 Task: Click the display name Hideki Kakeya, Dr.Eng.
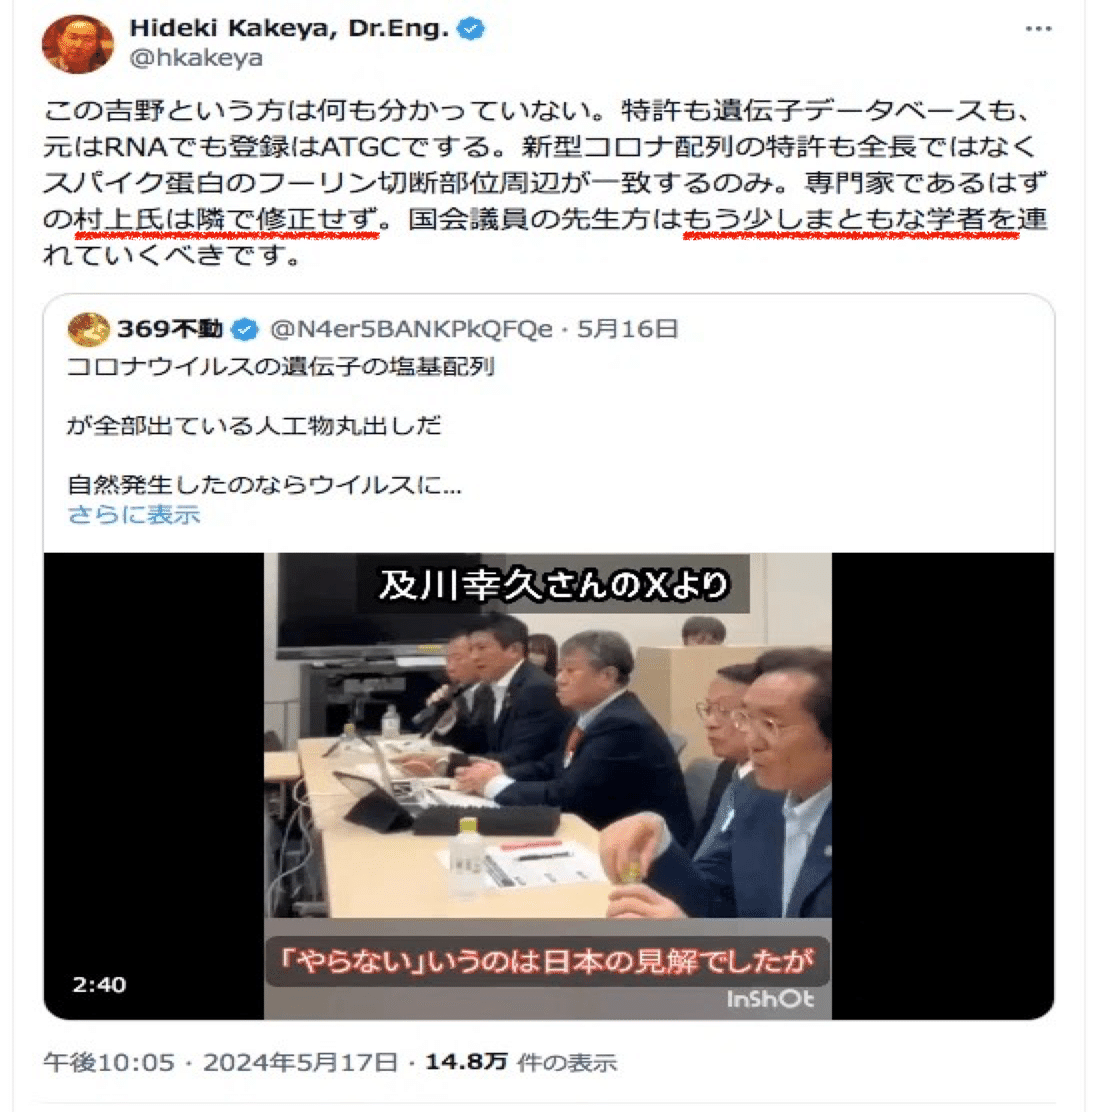289,28
